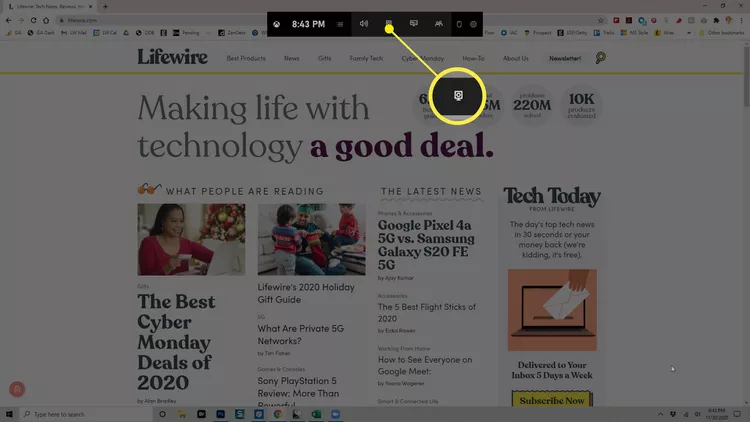Open the MS Style bookmark
Viewport: 750px width, 422px height.
tap(634, 33)
